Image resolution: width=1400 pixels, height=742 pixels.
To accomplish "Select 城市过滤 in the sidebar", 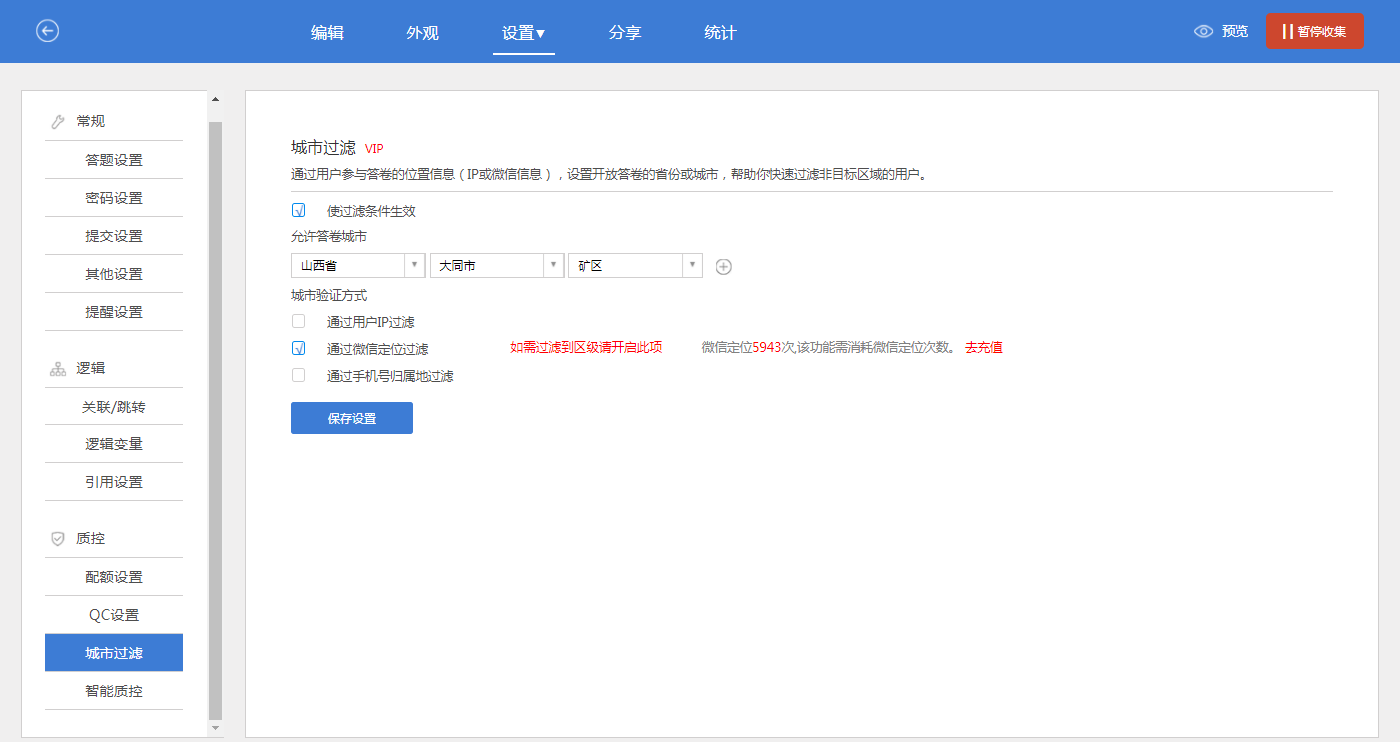I will click(114, 653).
